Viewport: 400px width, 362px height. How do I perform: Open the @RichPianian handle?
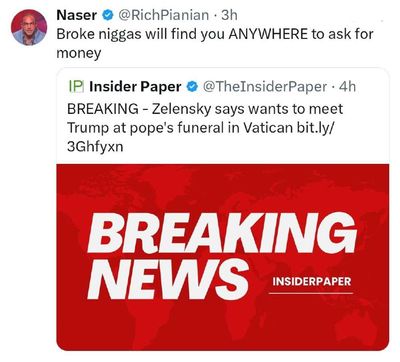point(163,15)
